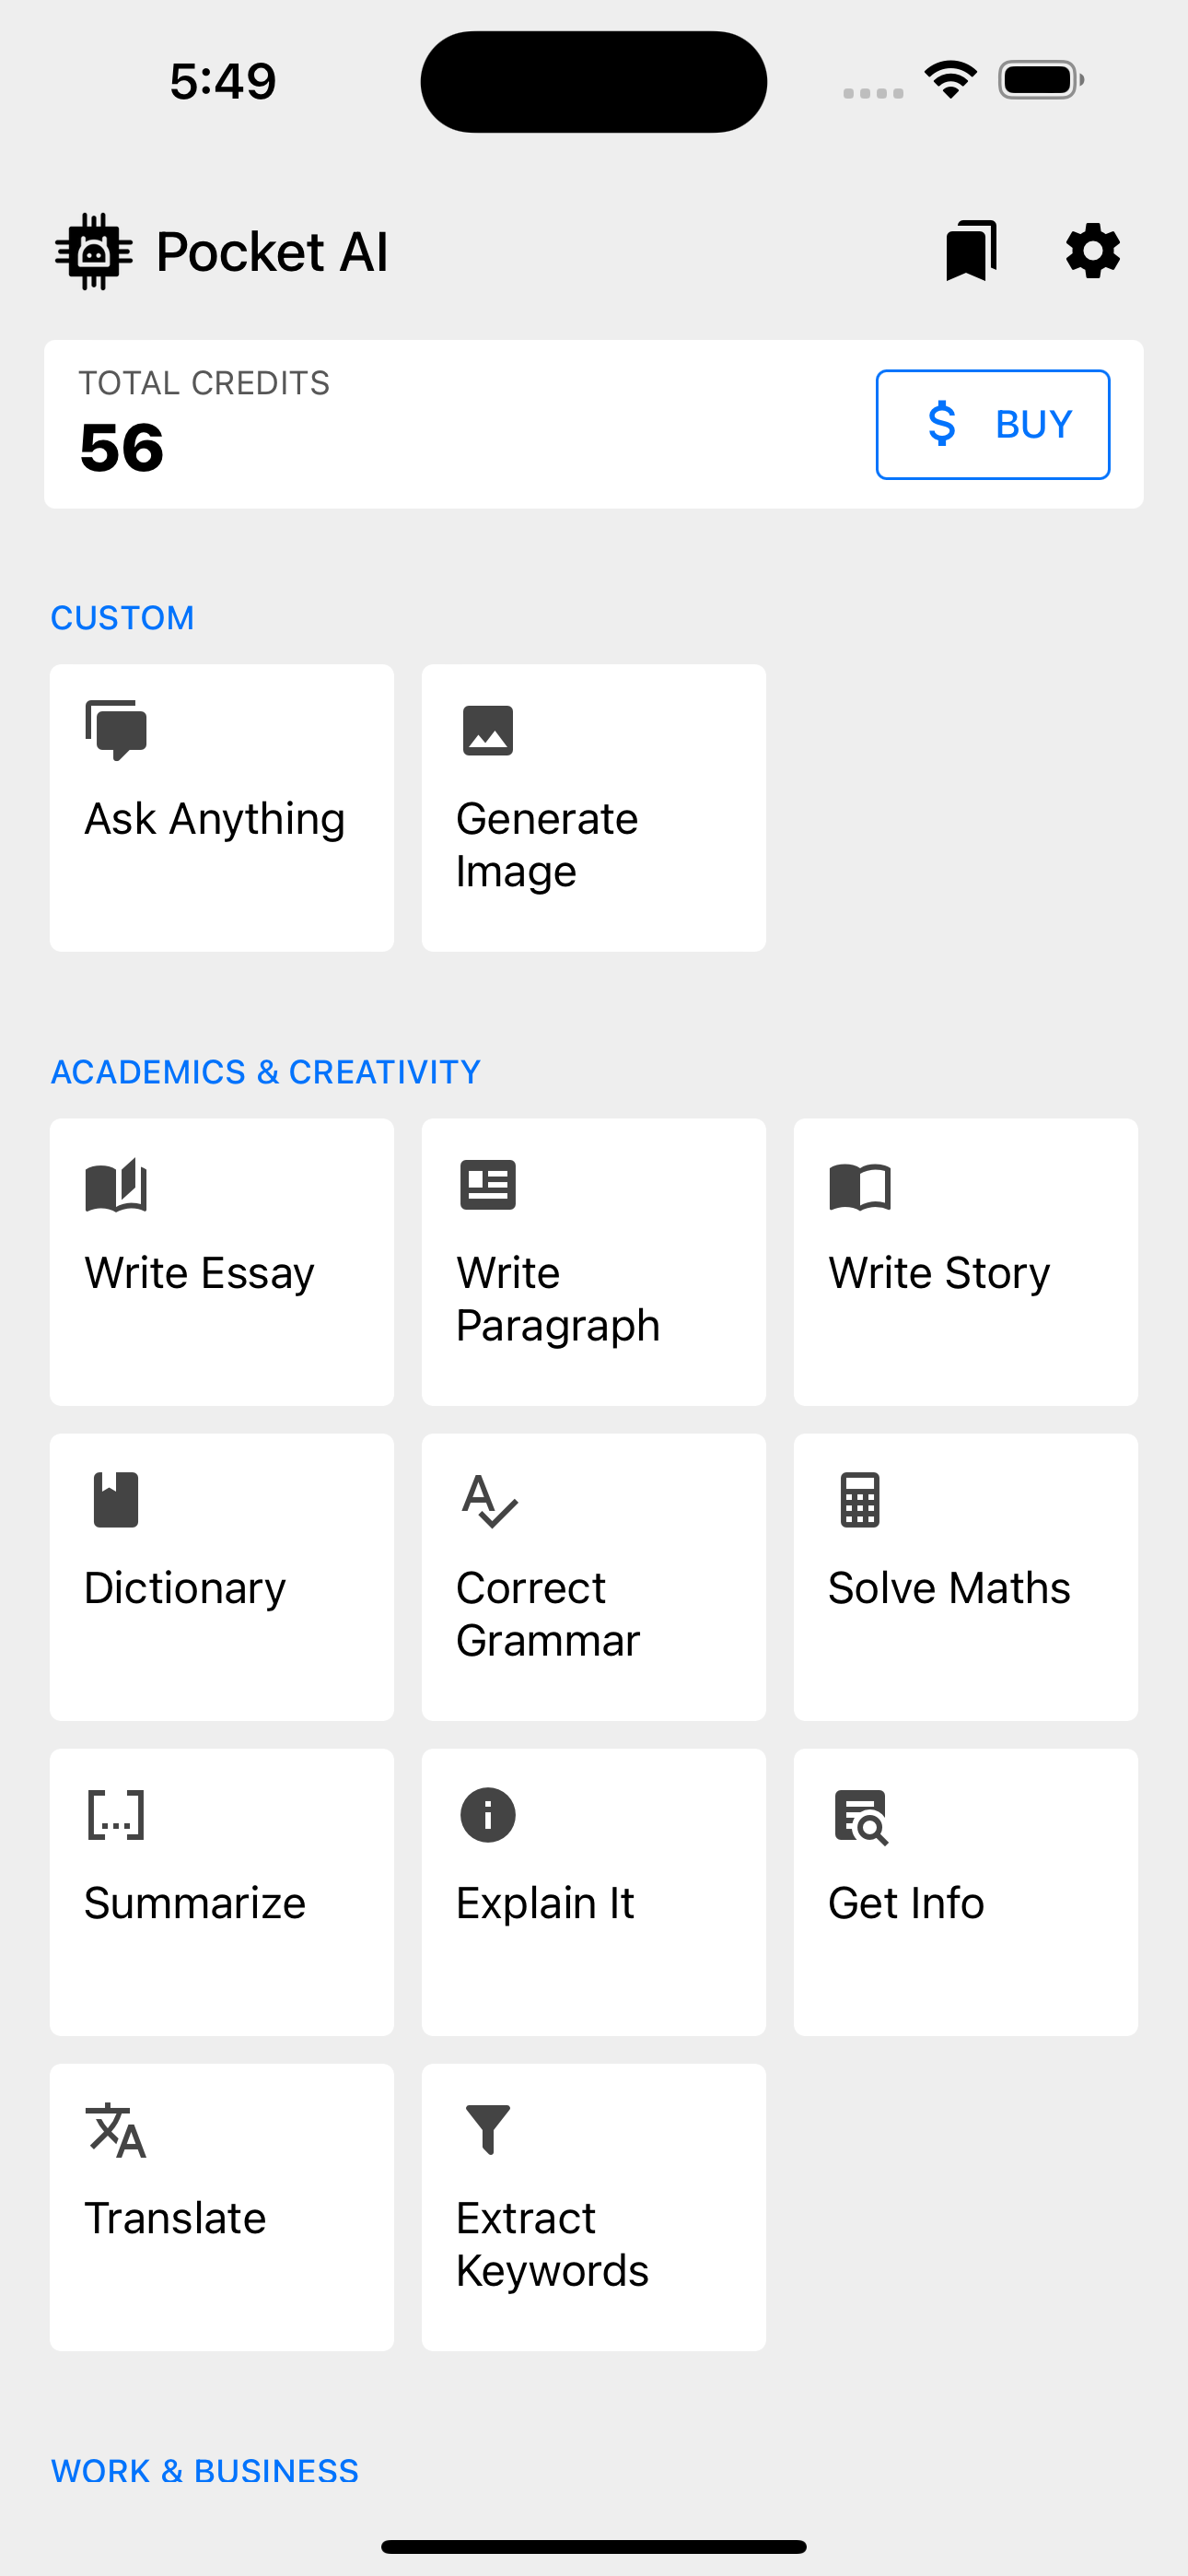Click the Generate Image picture icon

[488, 730]
